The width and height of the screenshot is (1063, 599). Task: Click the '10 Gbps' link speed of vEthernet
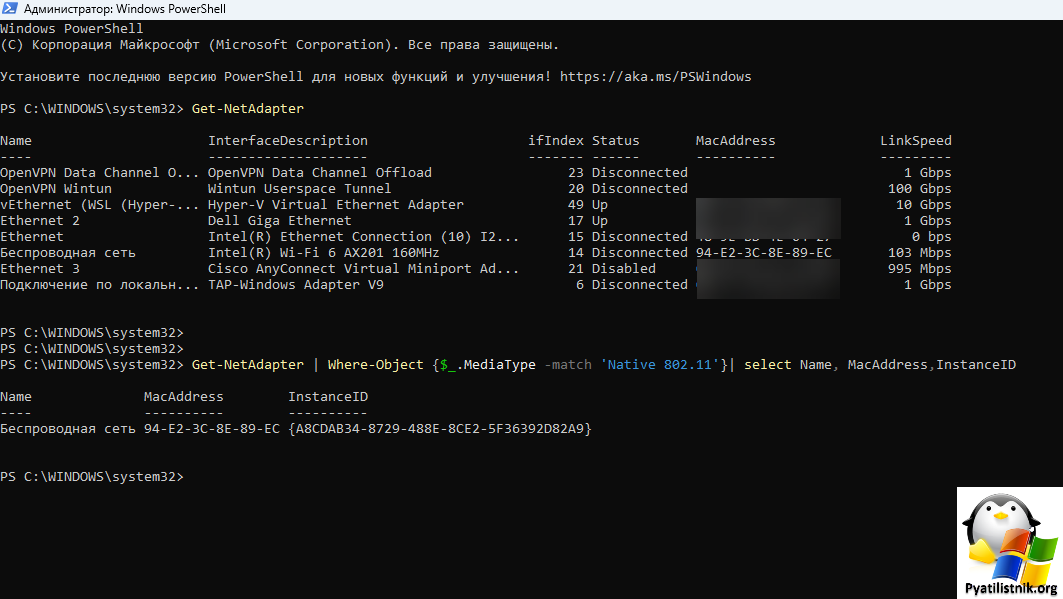(x=924, y=205)
